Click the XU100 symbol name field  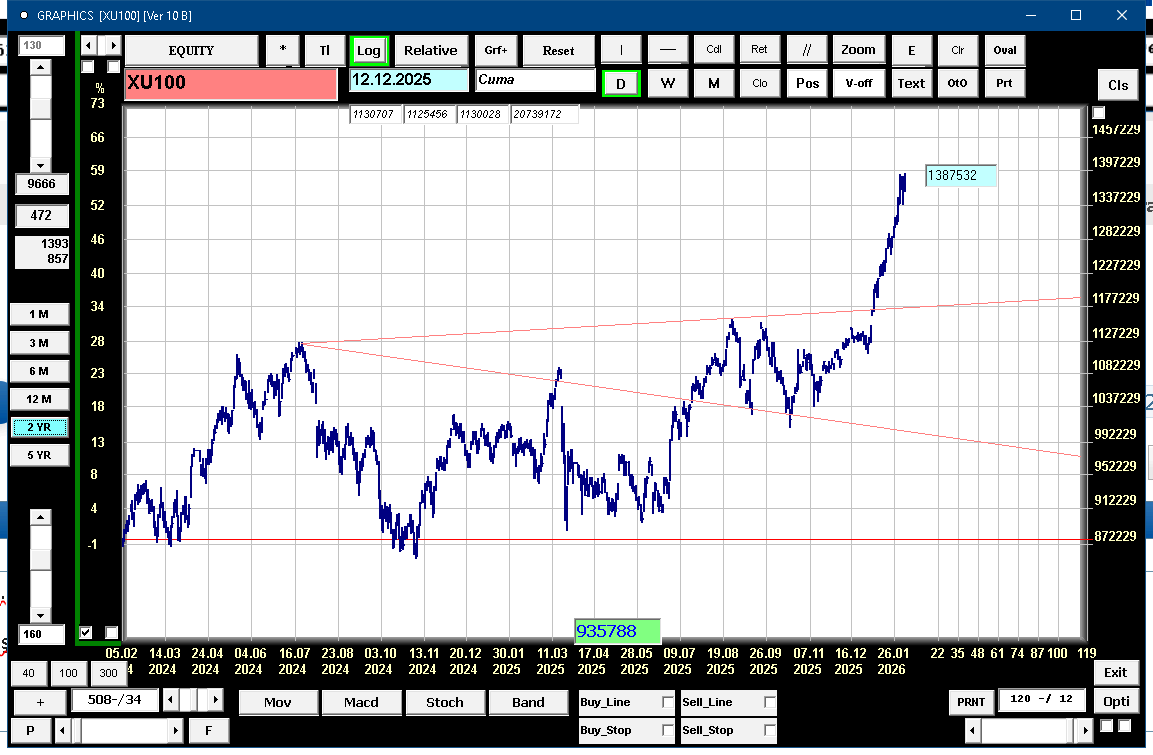[x=230, y=83]
